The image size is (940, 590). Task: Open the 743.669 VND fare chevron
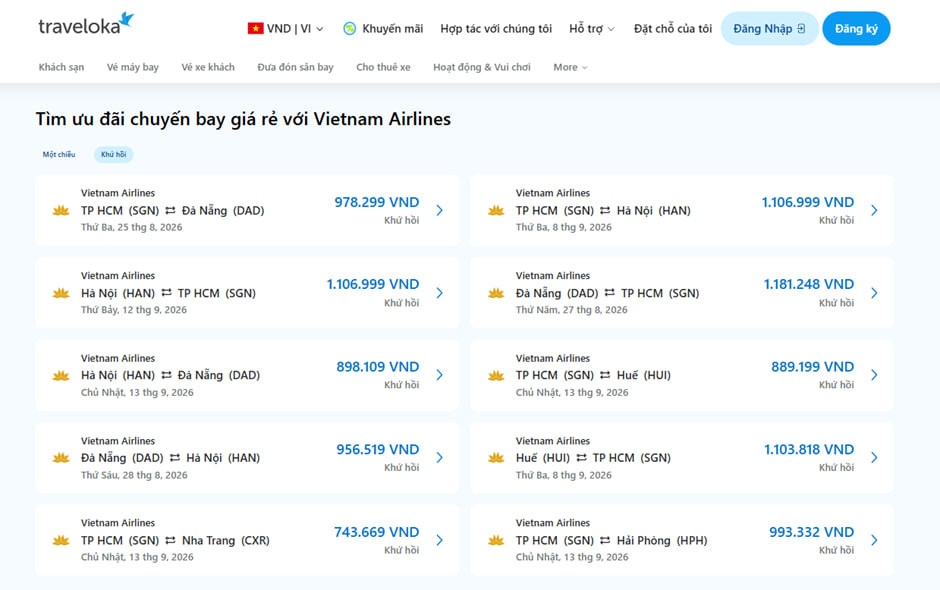pos(439,540)
